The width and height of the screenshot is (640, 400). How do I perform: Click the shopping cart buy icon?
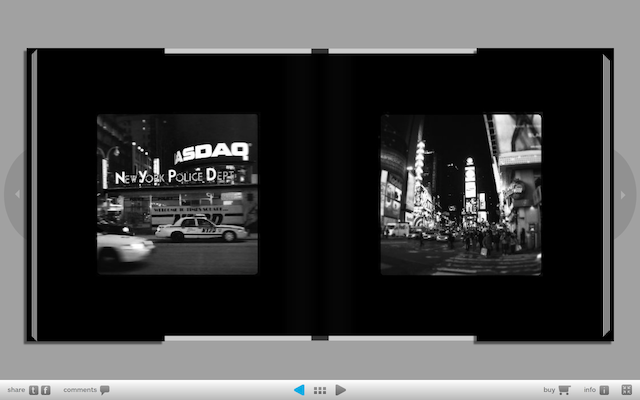coord(564,390)
